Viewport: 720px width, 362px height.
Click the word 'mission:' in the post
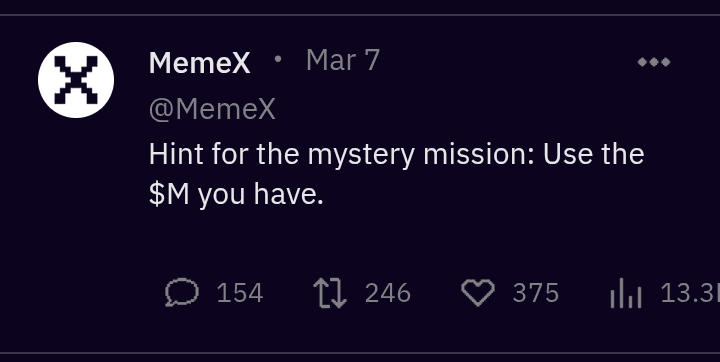[x=479, y=154]
